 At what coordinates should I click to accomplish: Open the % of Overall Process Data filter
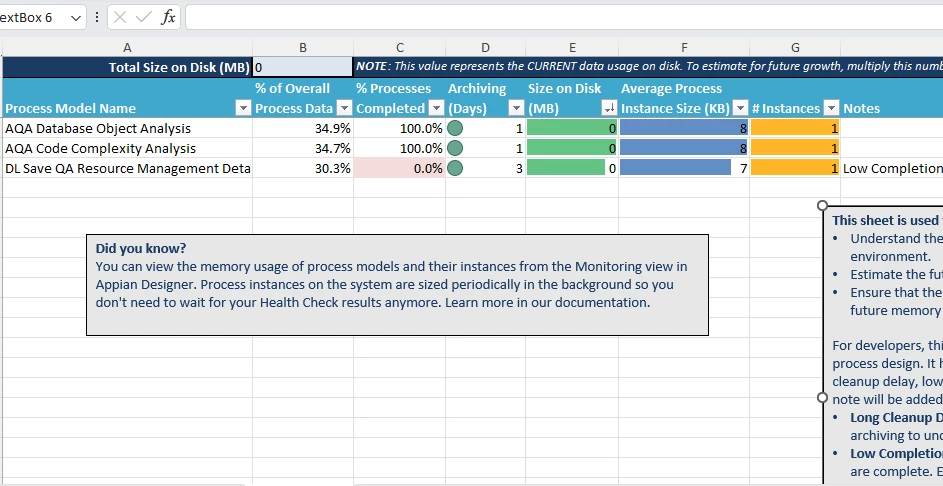tap(344, 108)
